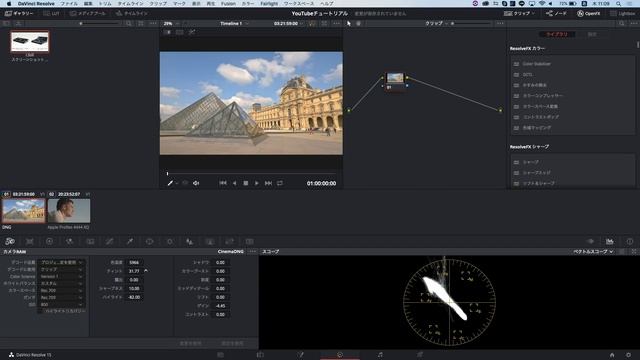Open the ISO 800 dropdown
This screenshot has width=640, height=360.
(x=61, y=304)
